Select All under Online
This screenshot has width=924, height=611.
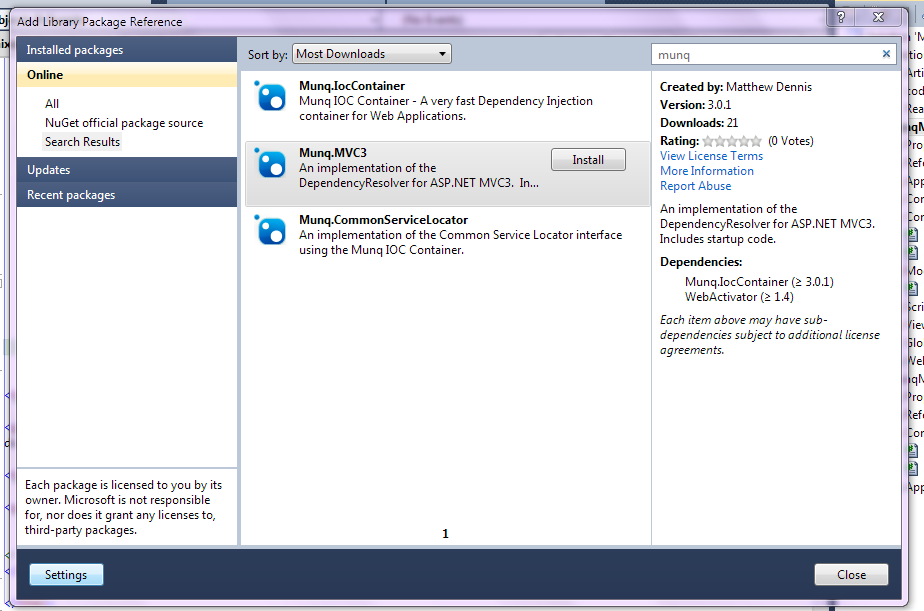52,104
